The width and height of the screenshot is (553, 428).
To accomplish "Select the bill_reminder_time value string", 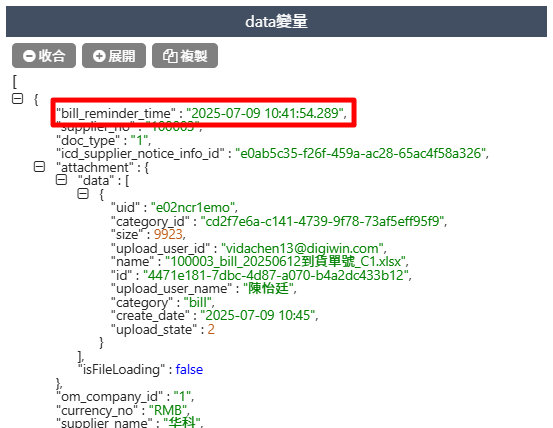I will point(265,113).
